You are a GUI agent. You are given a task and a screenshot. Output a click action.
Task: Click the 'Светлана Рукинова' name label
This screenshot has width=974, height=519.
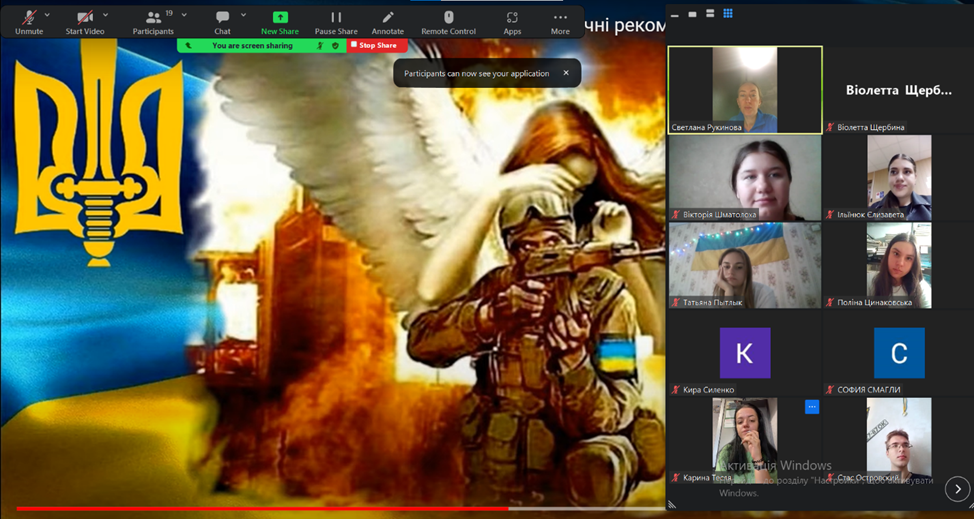click(707, 127)
